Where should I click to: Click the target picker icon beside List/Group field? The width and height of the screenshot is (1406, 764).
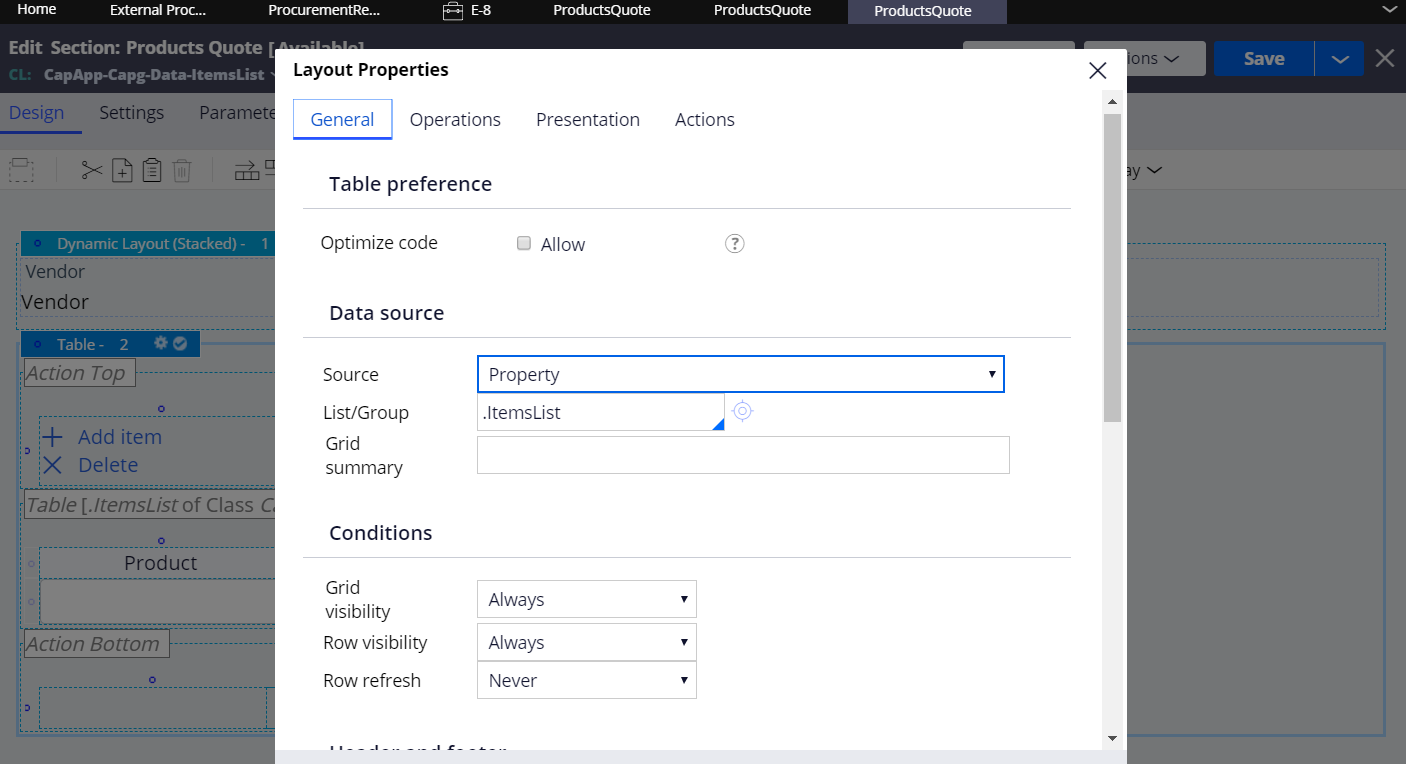click(x=742, y=411)
